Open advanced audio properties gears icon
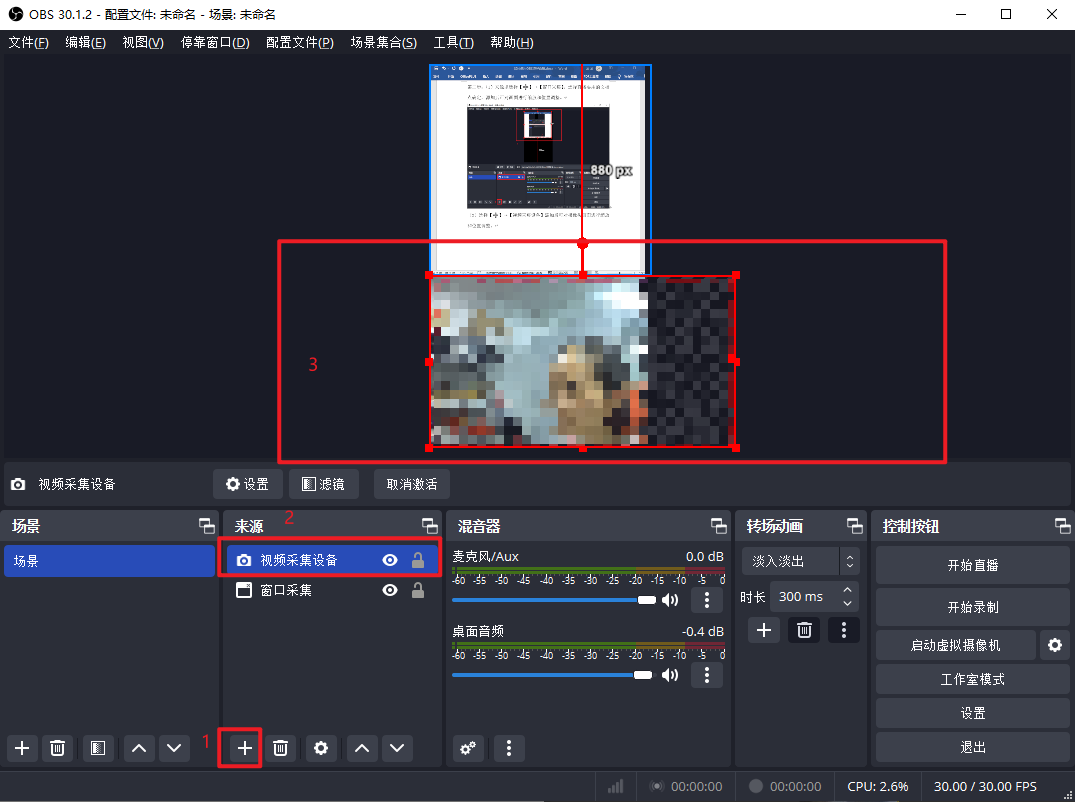 (468, 748)
